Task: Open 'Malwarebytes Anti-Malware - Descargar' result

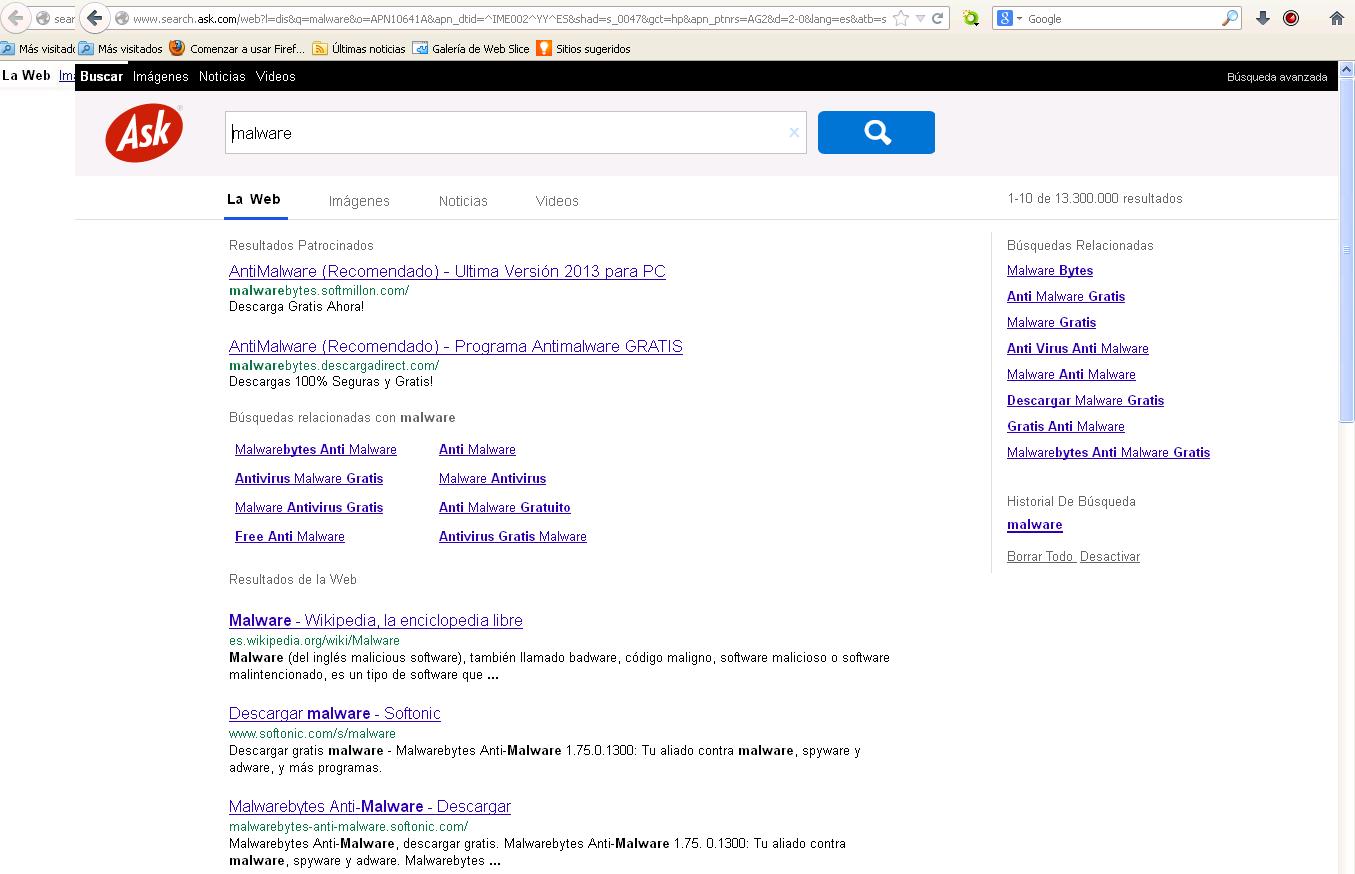Action: point(370,806)
